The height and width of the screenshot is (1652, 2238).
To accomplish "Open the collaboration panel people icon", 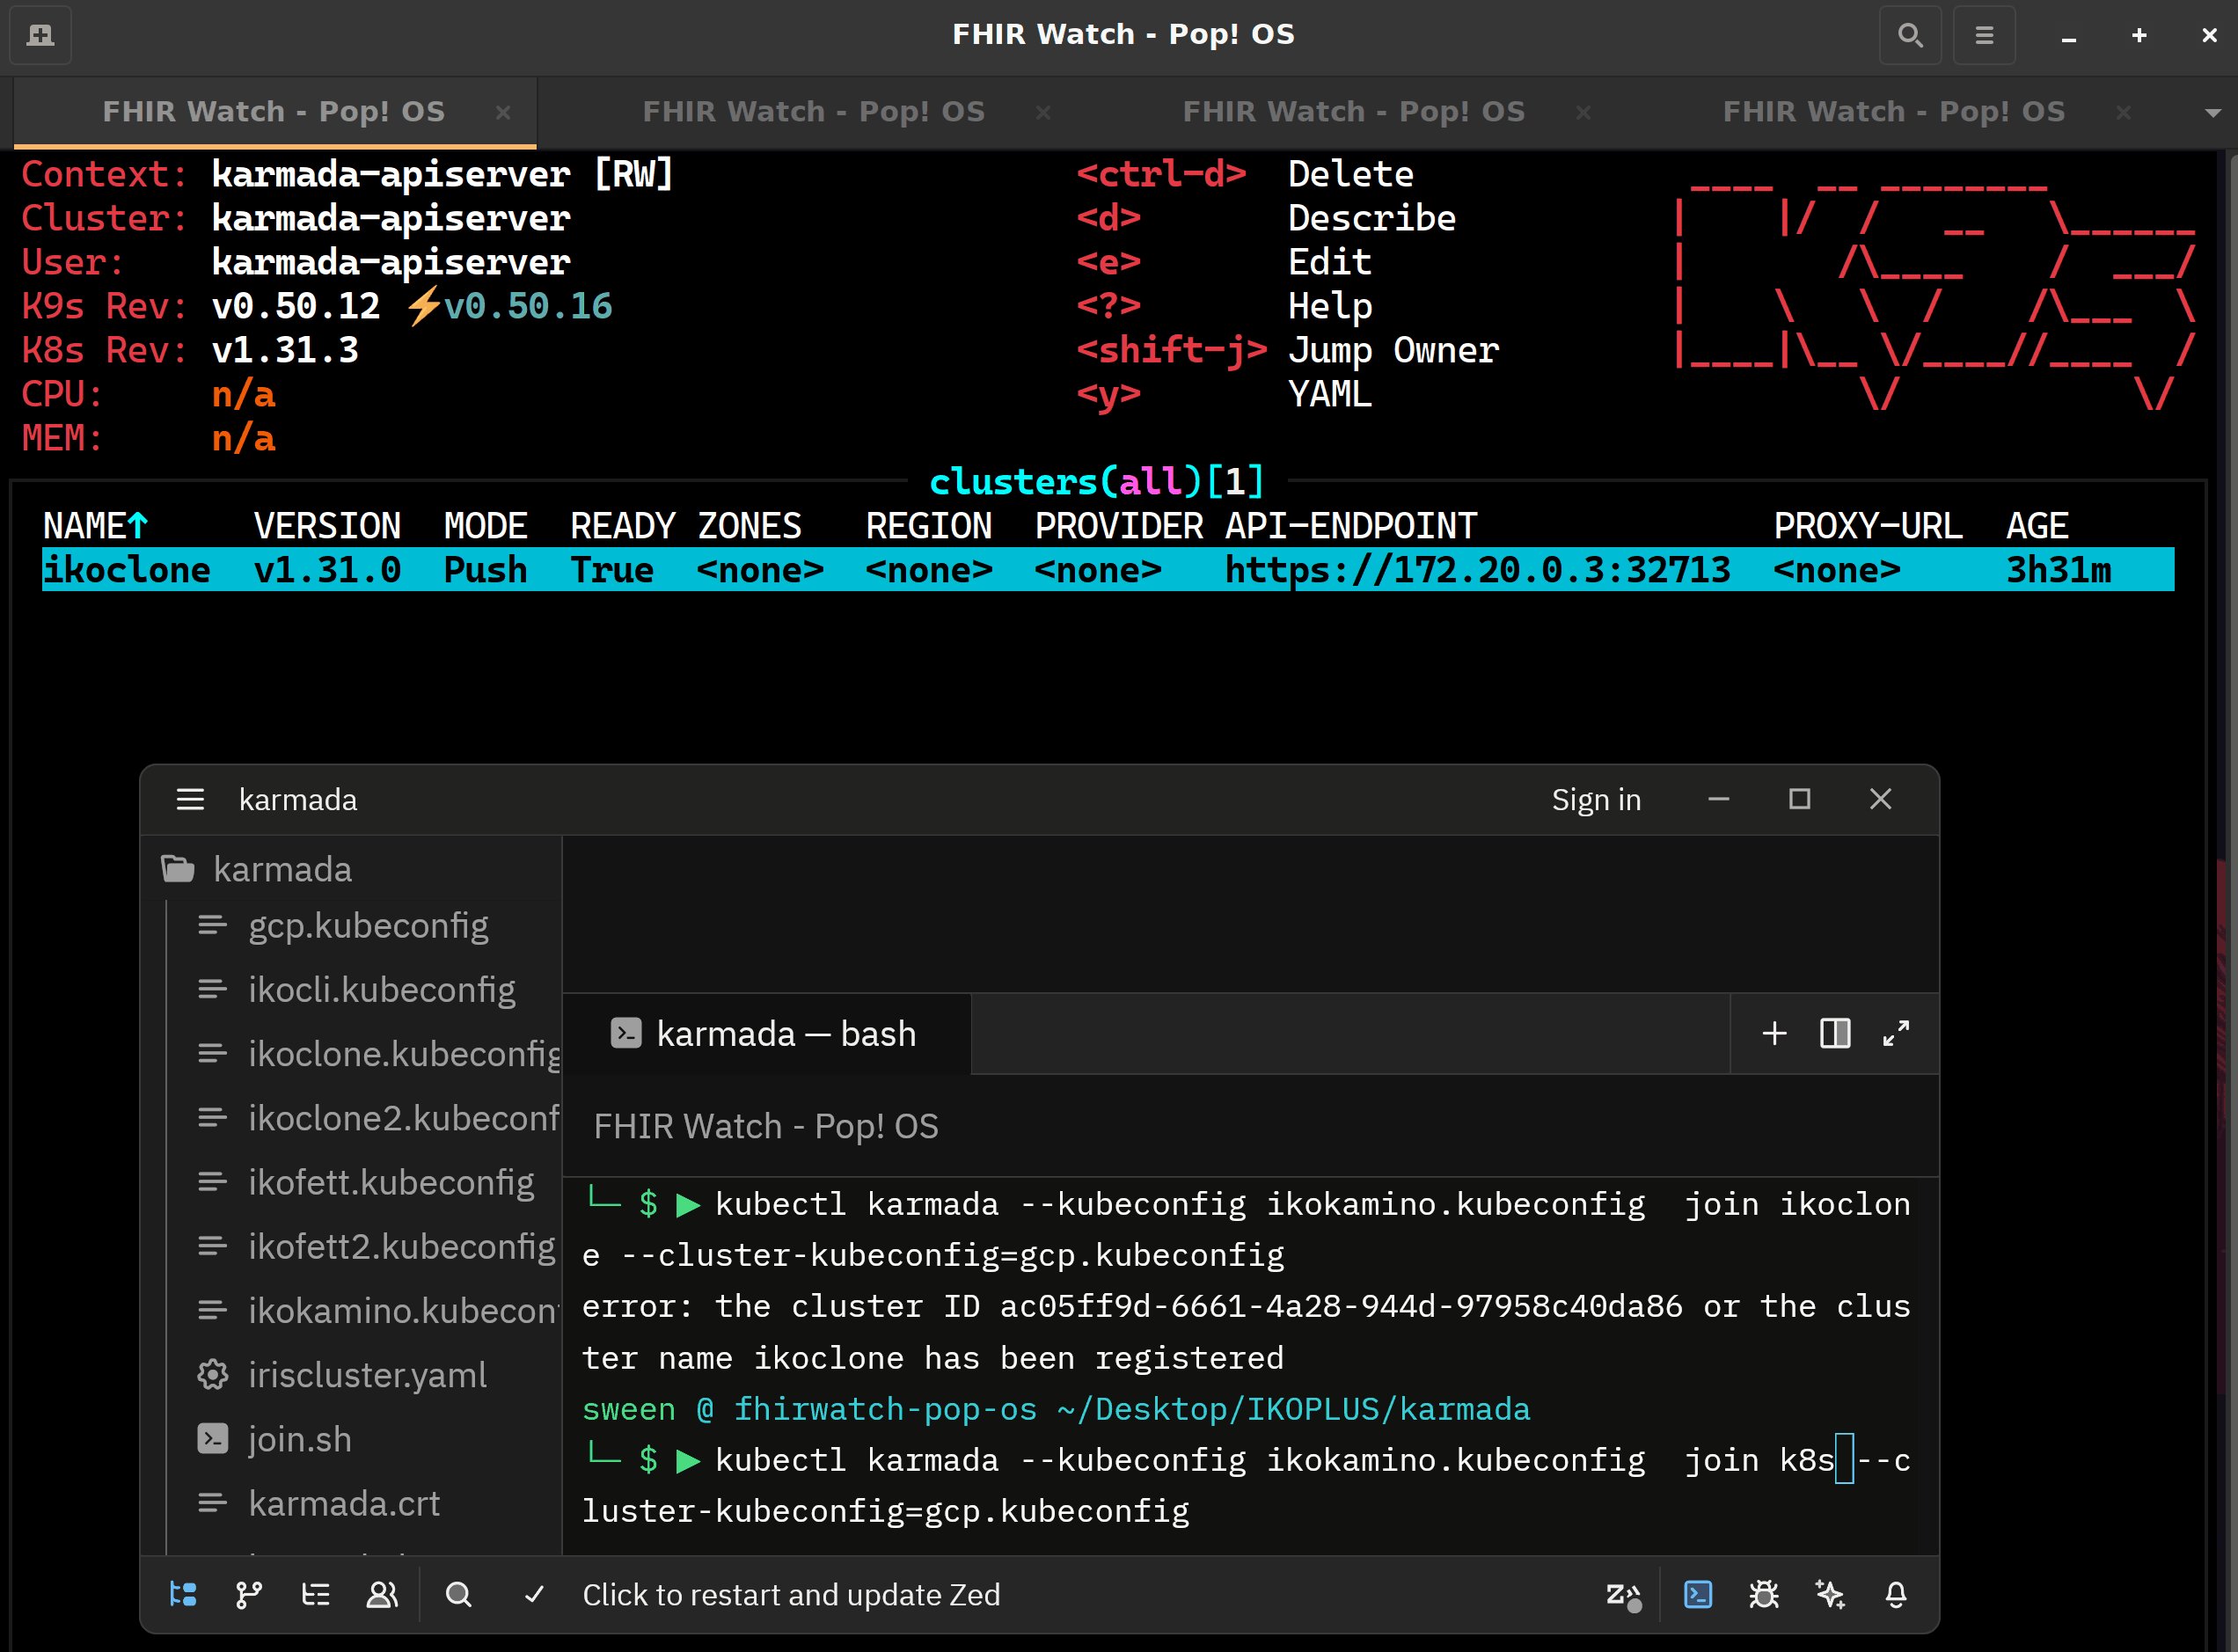I will pos(382,1594).
